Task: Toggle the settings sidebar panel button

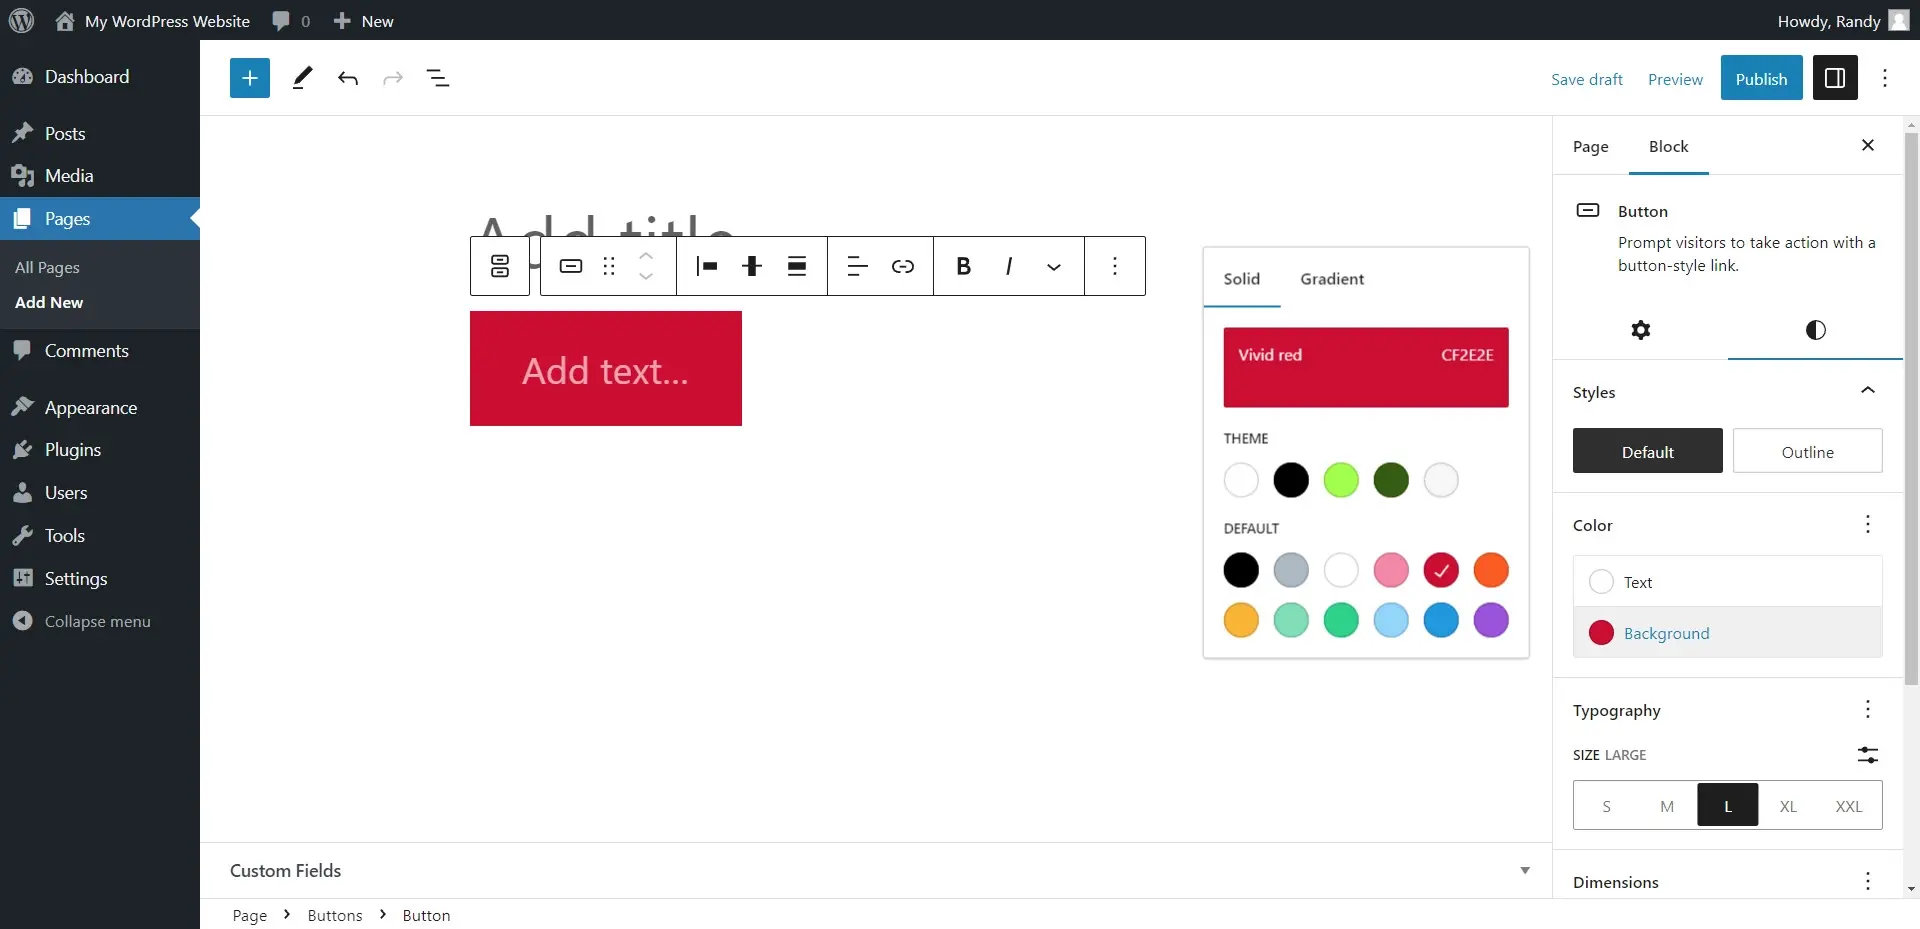Action: pyautogui.click(x=1835, y=78)
